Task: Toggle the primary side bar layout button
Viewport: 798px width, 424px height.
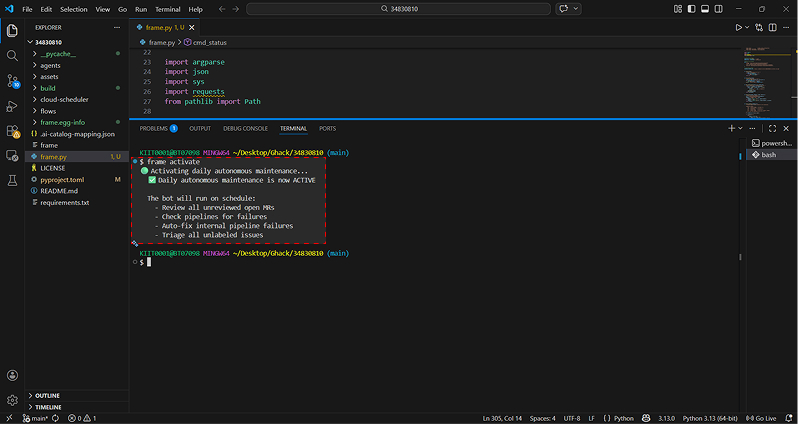Action: [x=692, y=9]
